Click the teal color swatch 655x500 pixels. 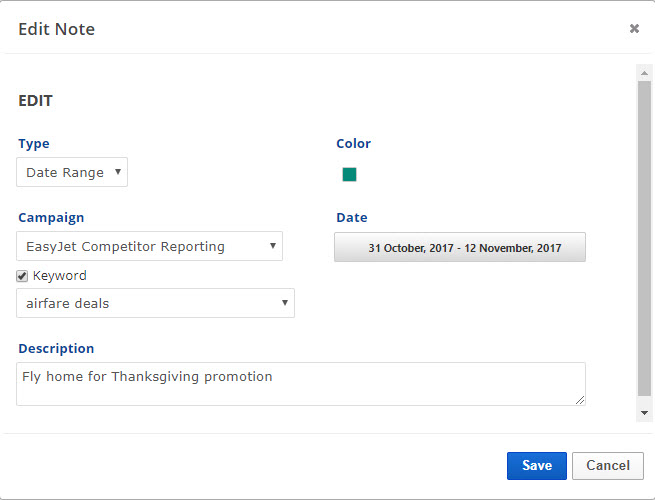349,174
